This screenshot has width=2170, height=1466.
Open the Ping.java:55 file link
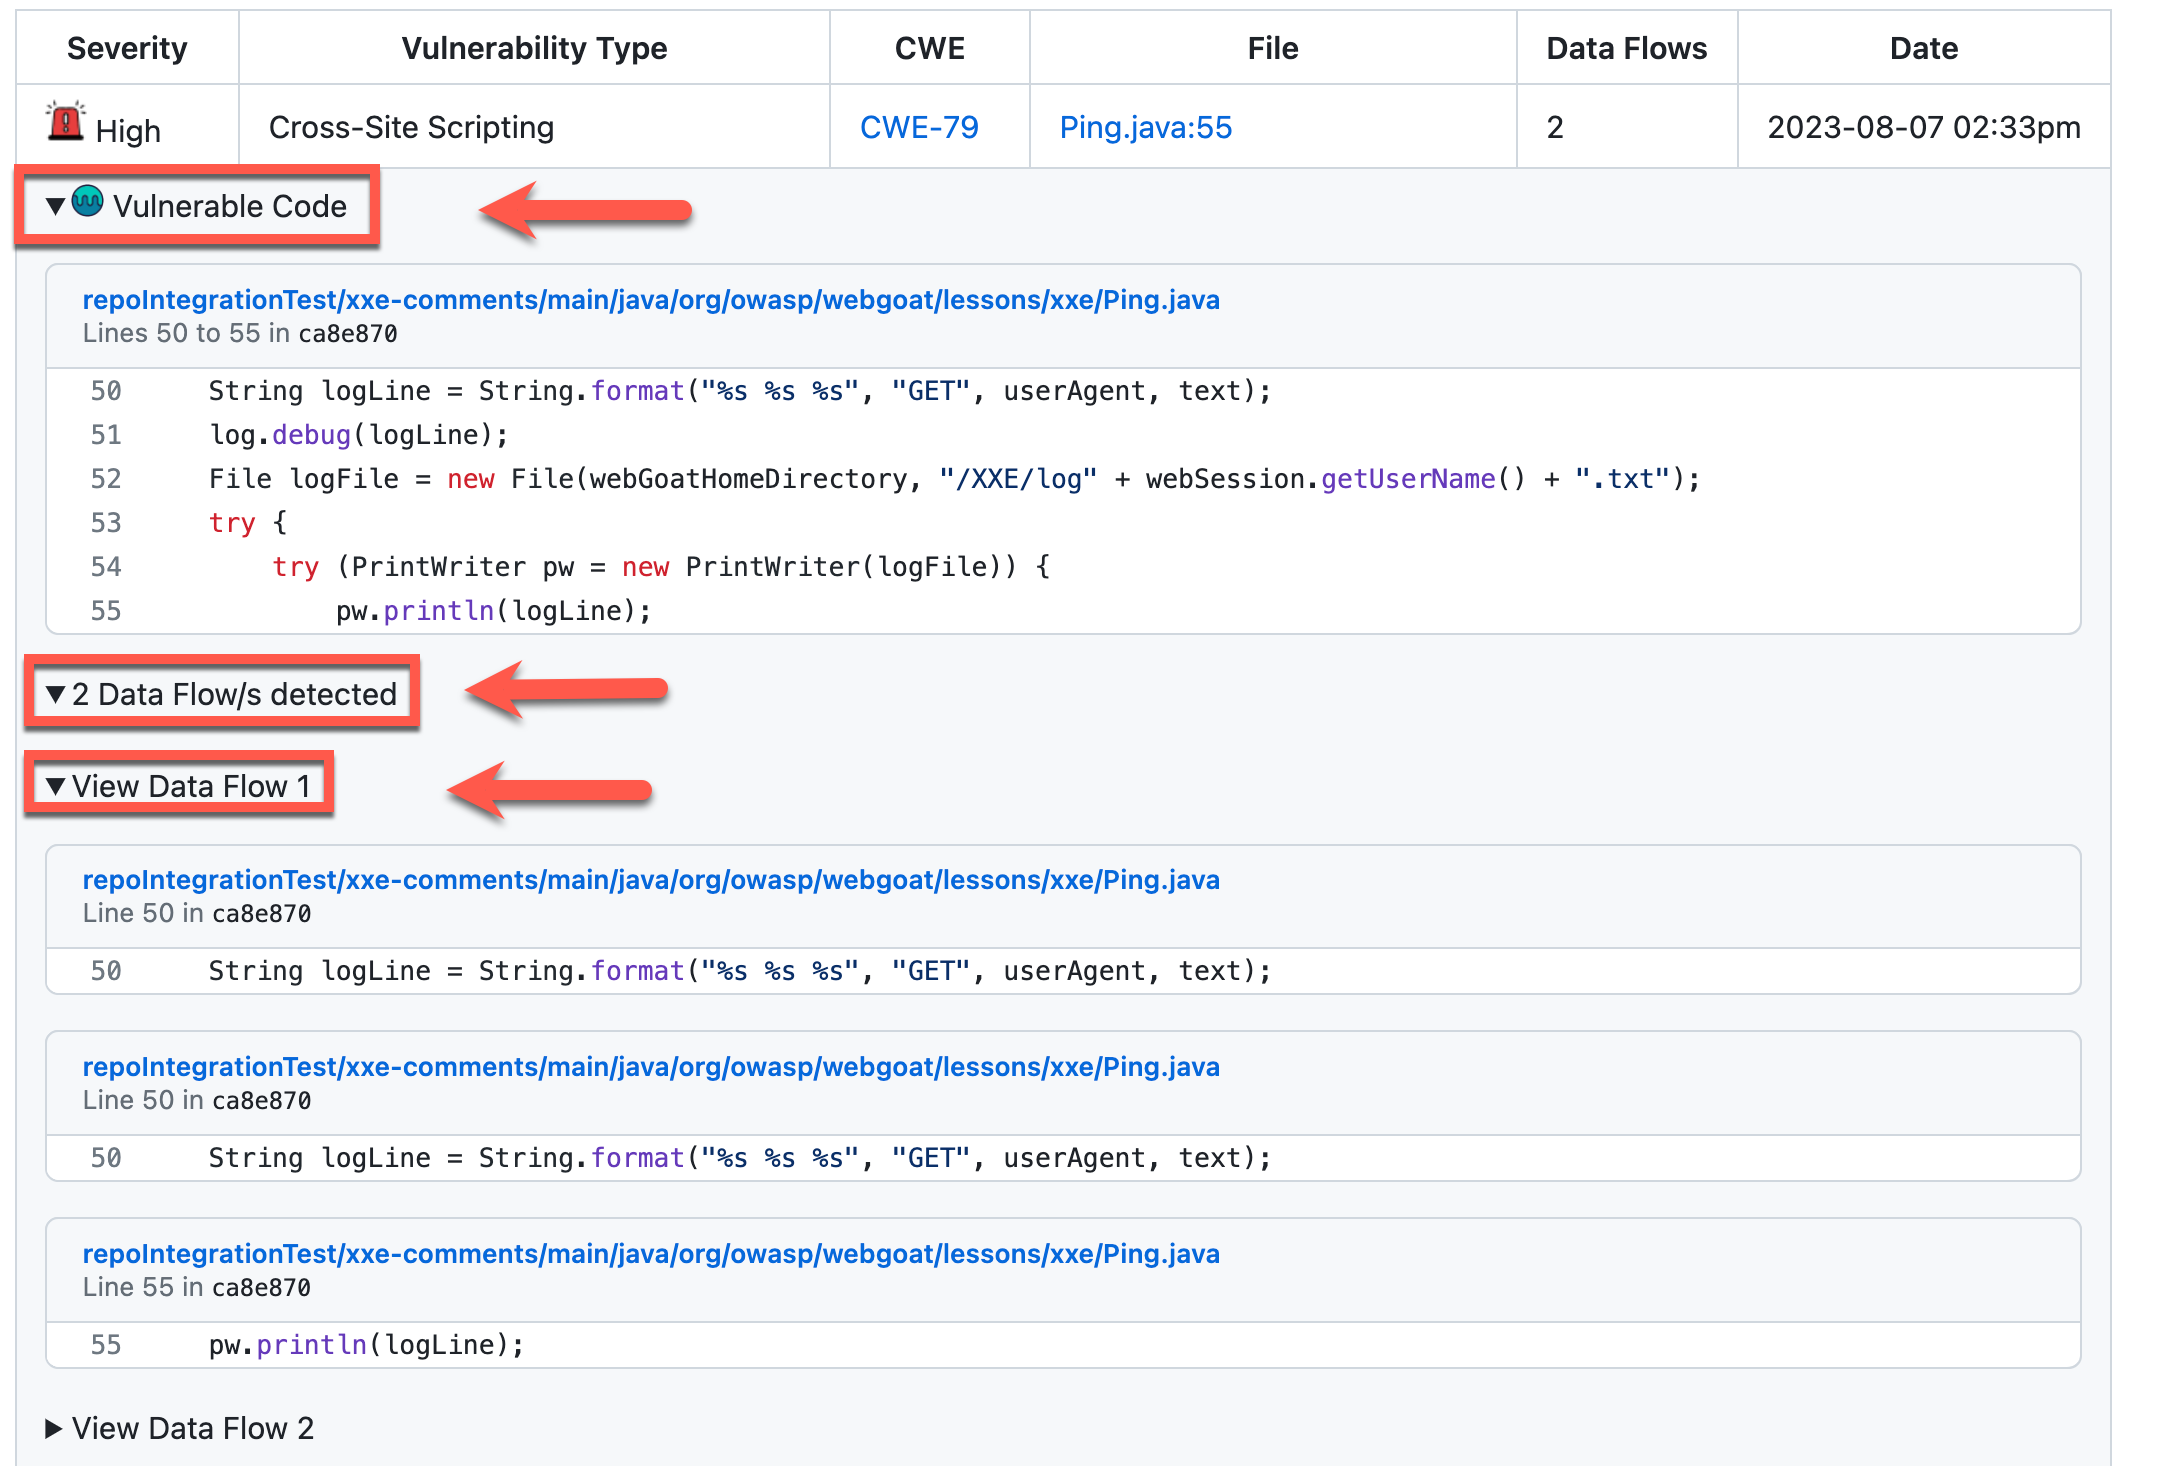click(1145, 127)
